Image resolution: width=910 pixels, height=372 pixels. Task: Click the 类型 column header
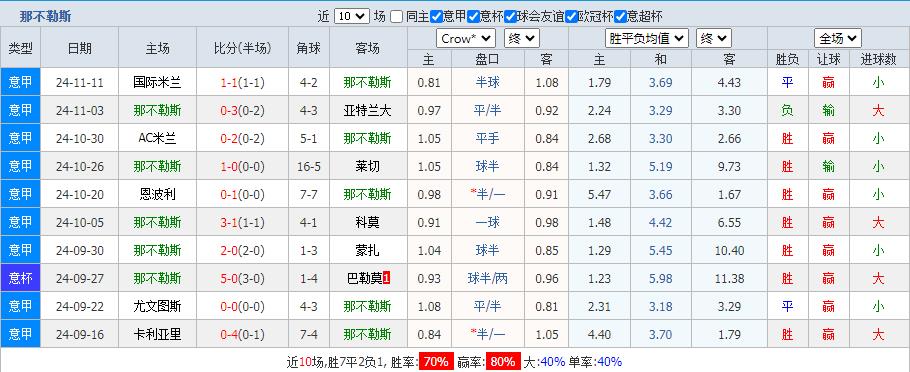pos(20,48)
